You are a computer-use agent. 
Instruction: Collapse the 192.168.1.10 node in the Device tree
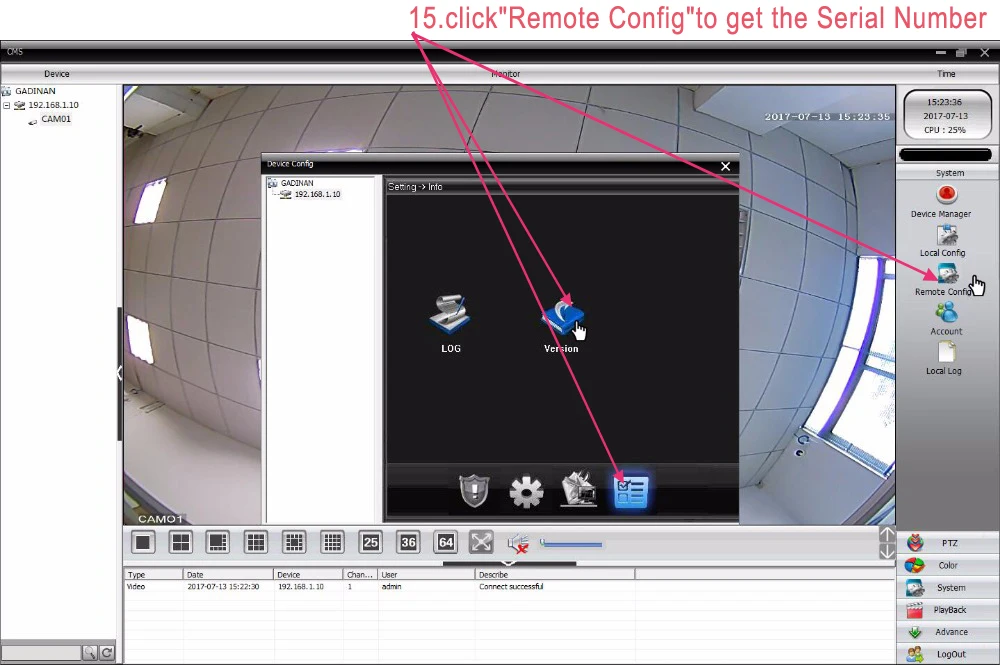click(x=7, y=105)
